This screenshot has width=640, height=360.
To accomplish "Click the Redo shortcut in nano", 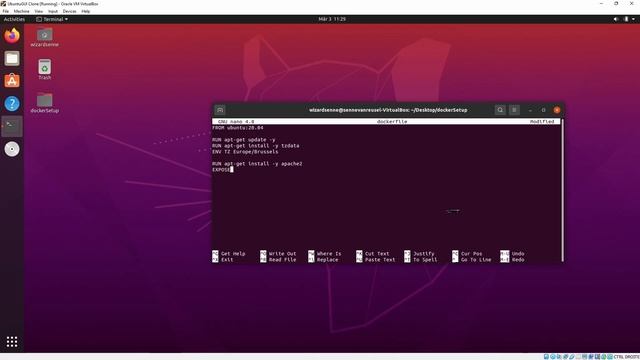I will point(512,260).
